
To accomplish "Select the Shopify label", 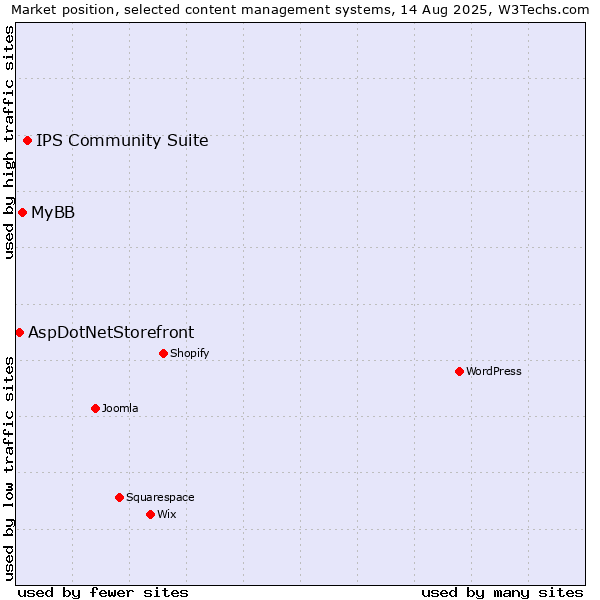I will pos(189,353).
